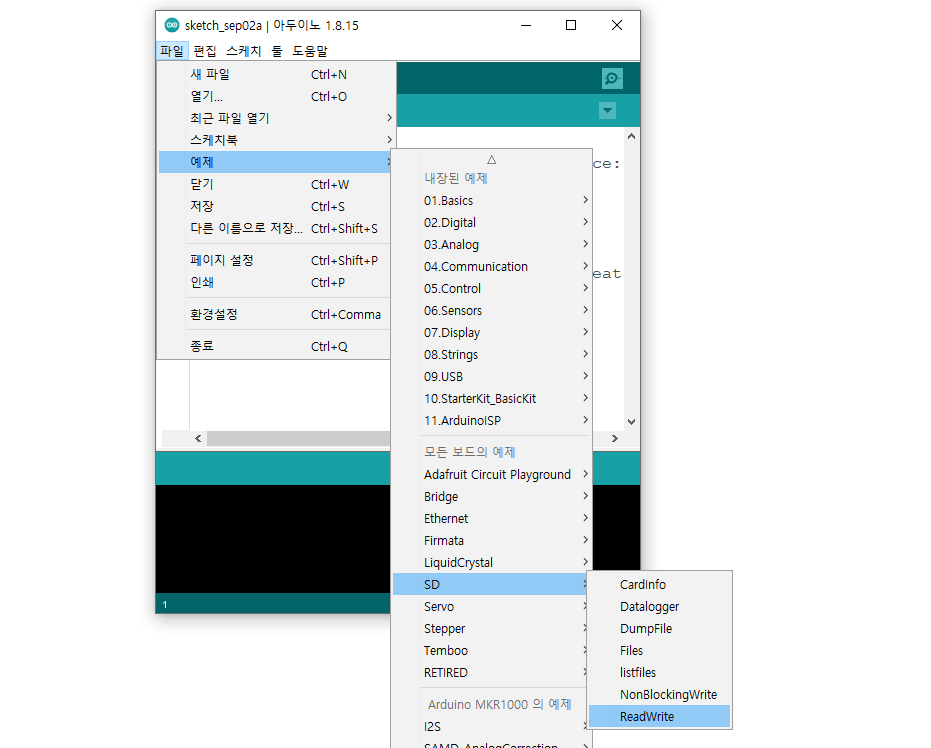This screenshot has width=931, height=748.
Task: Expand 04.Communication examples
Action: coord(492,267)
